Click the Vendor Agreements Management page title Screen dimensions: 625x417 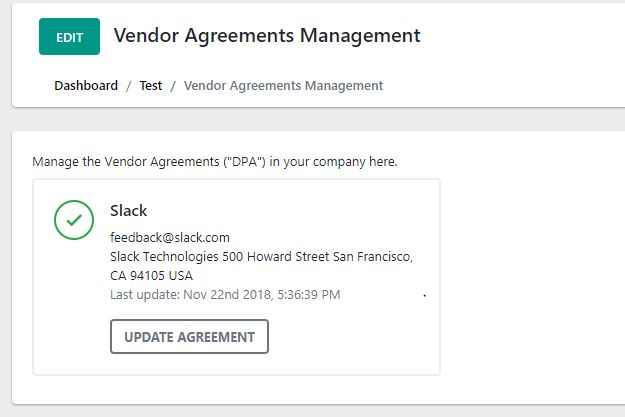coord(267,36)
